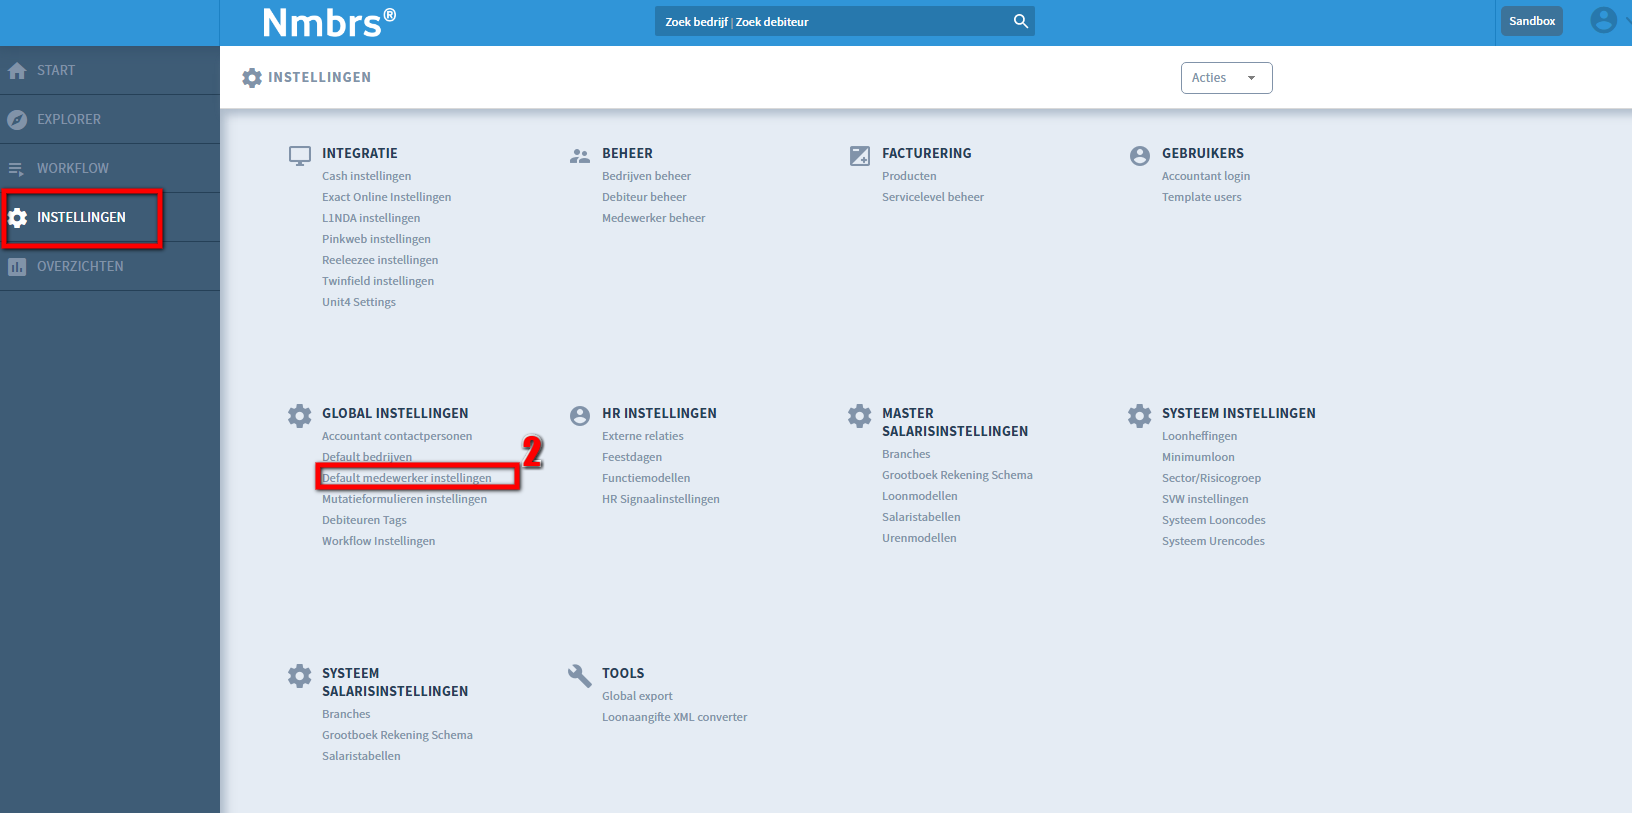
Task: Open Functiemodellen link
Action: tap(646, 478)
